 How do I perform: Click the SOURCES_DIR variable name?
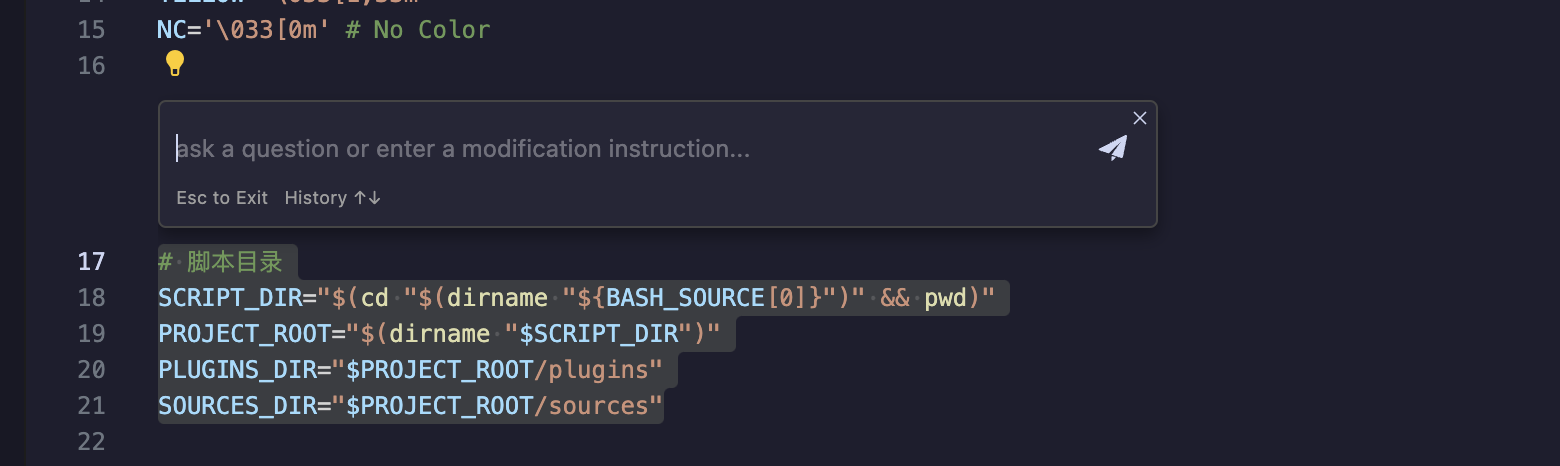(x=237, y=406)
